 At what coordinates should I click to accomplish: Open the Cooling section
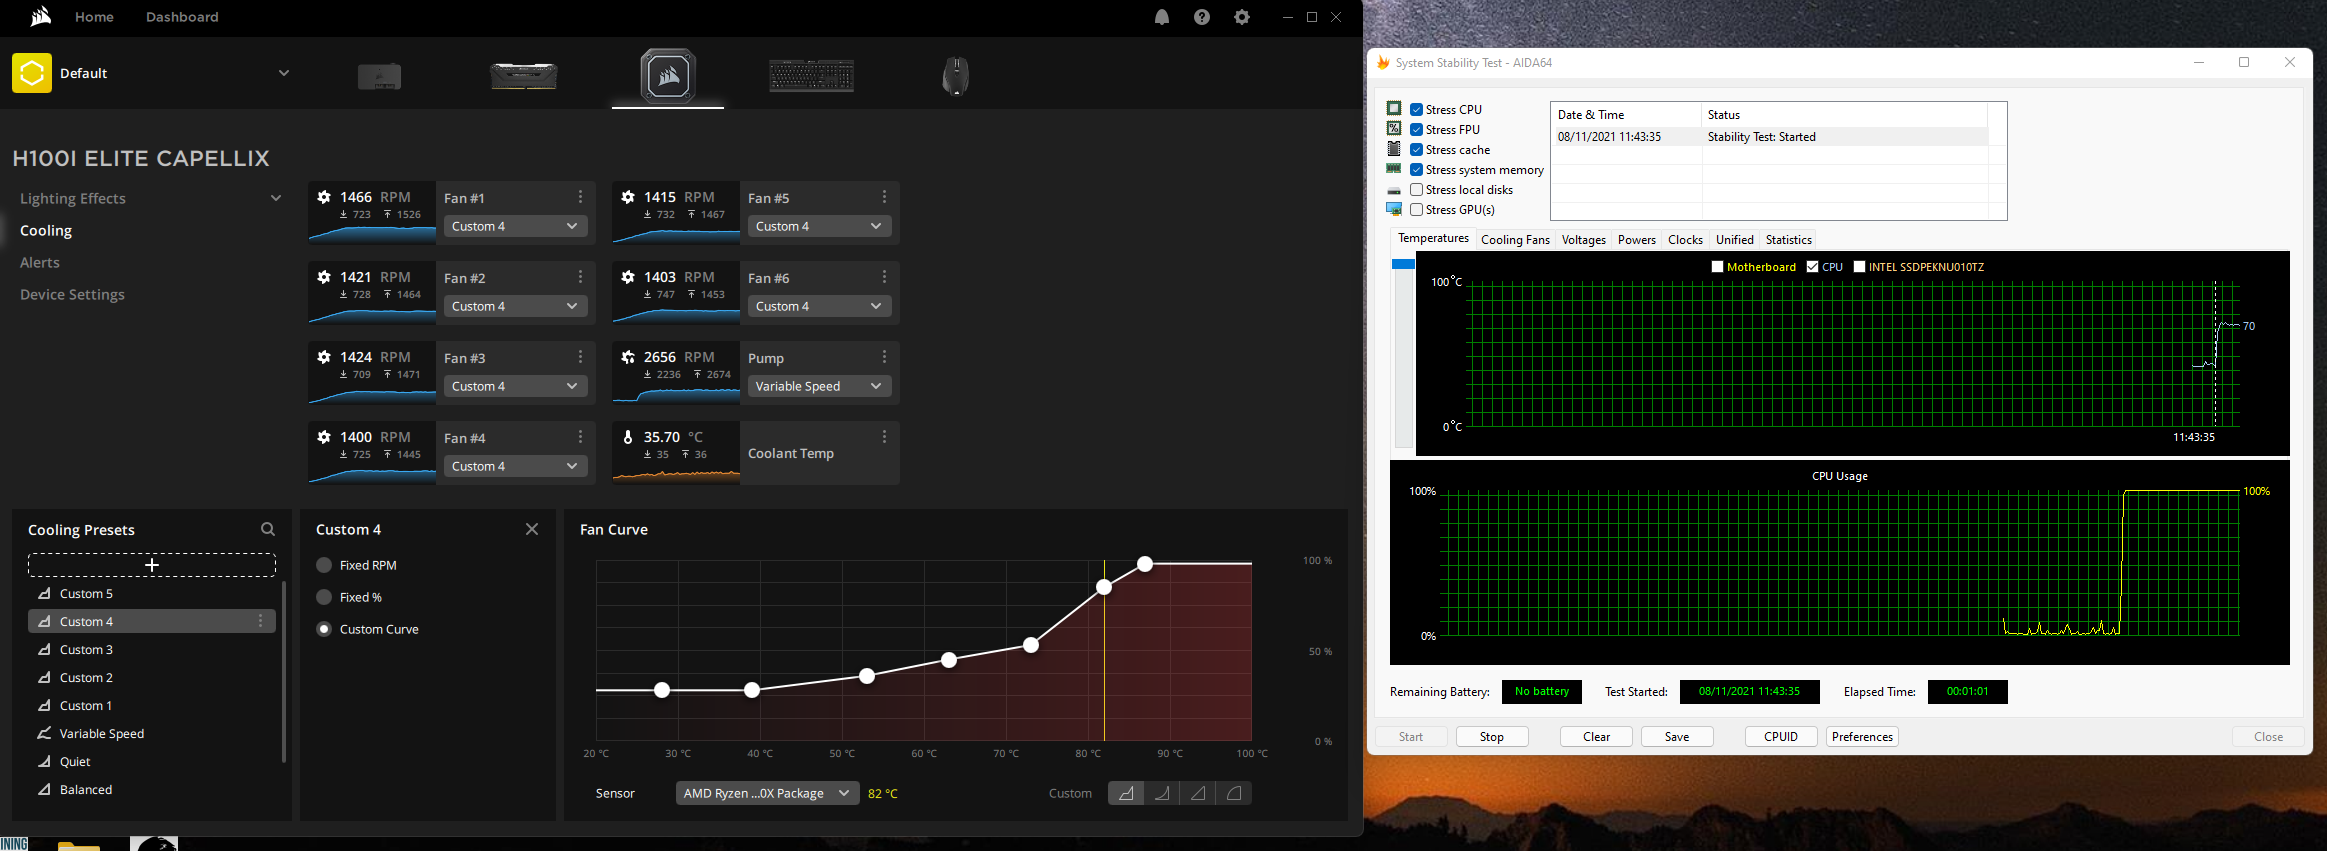point(46,230)
